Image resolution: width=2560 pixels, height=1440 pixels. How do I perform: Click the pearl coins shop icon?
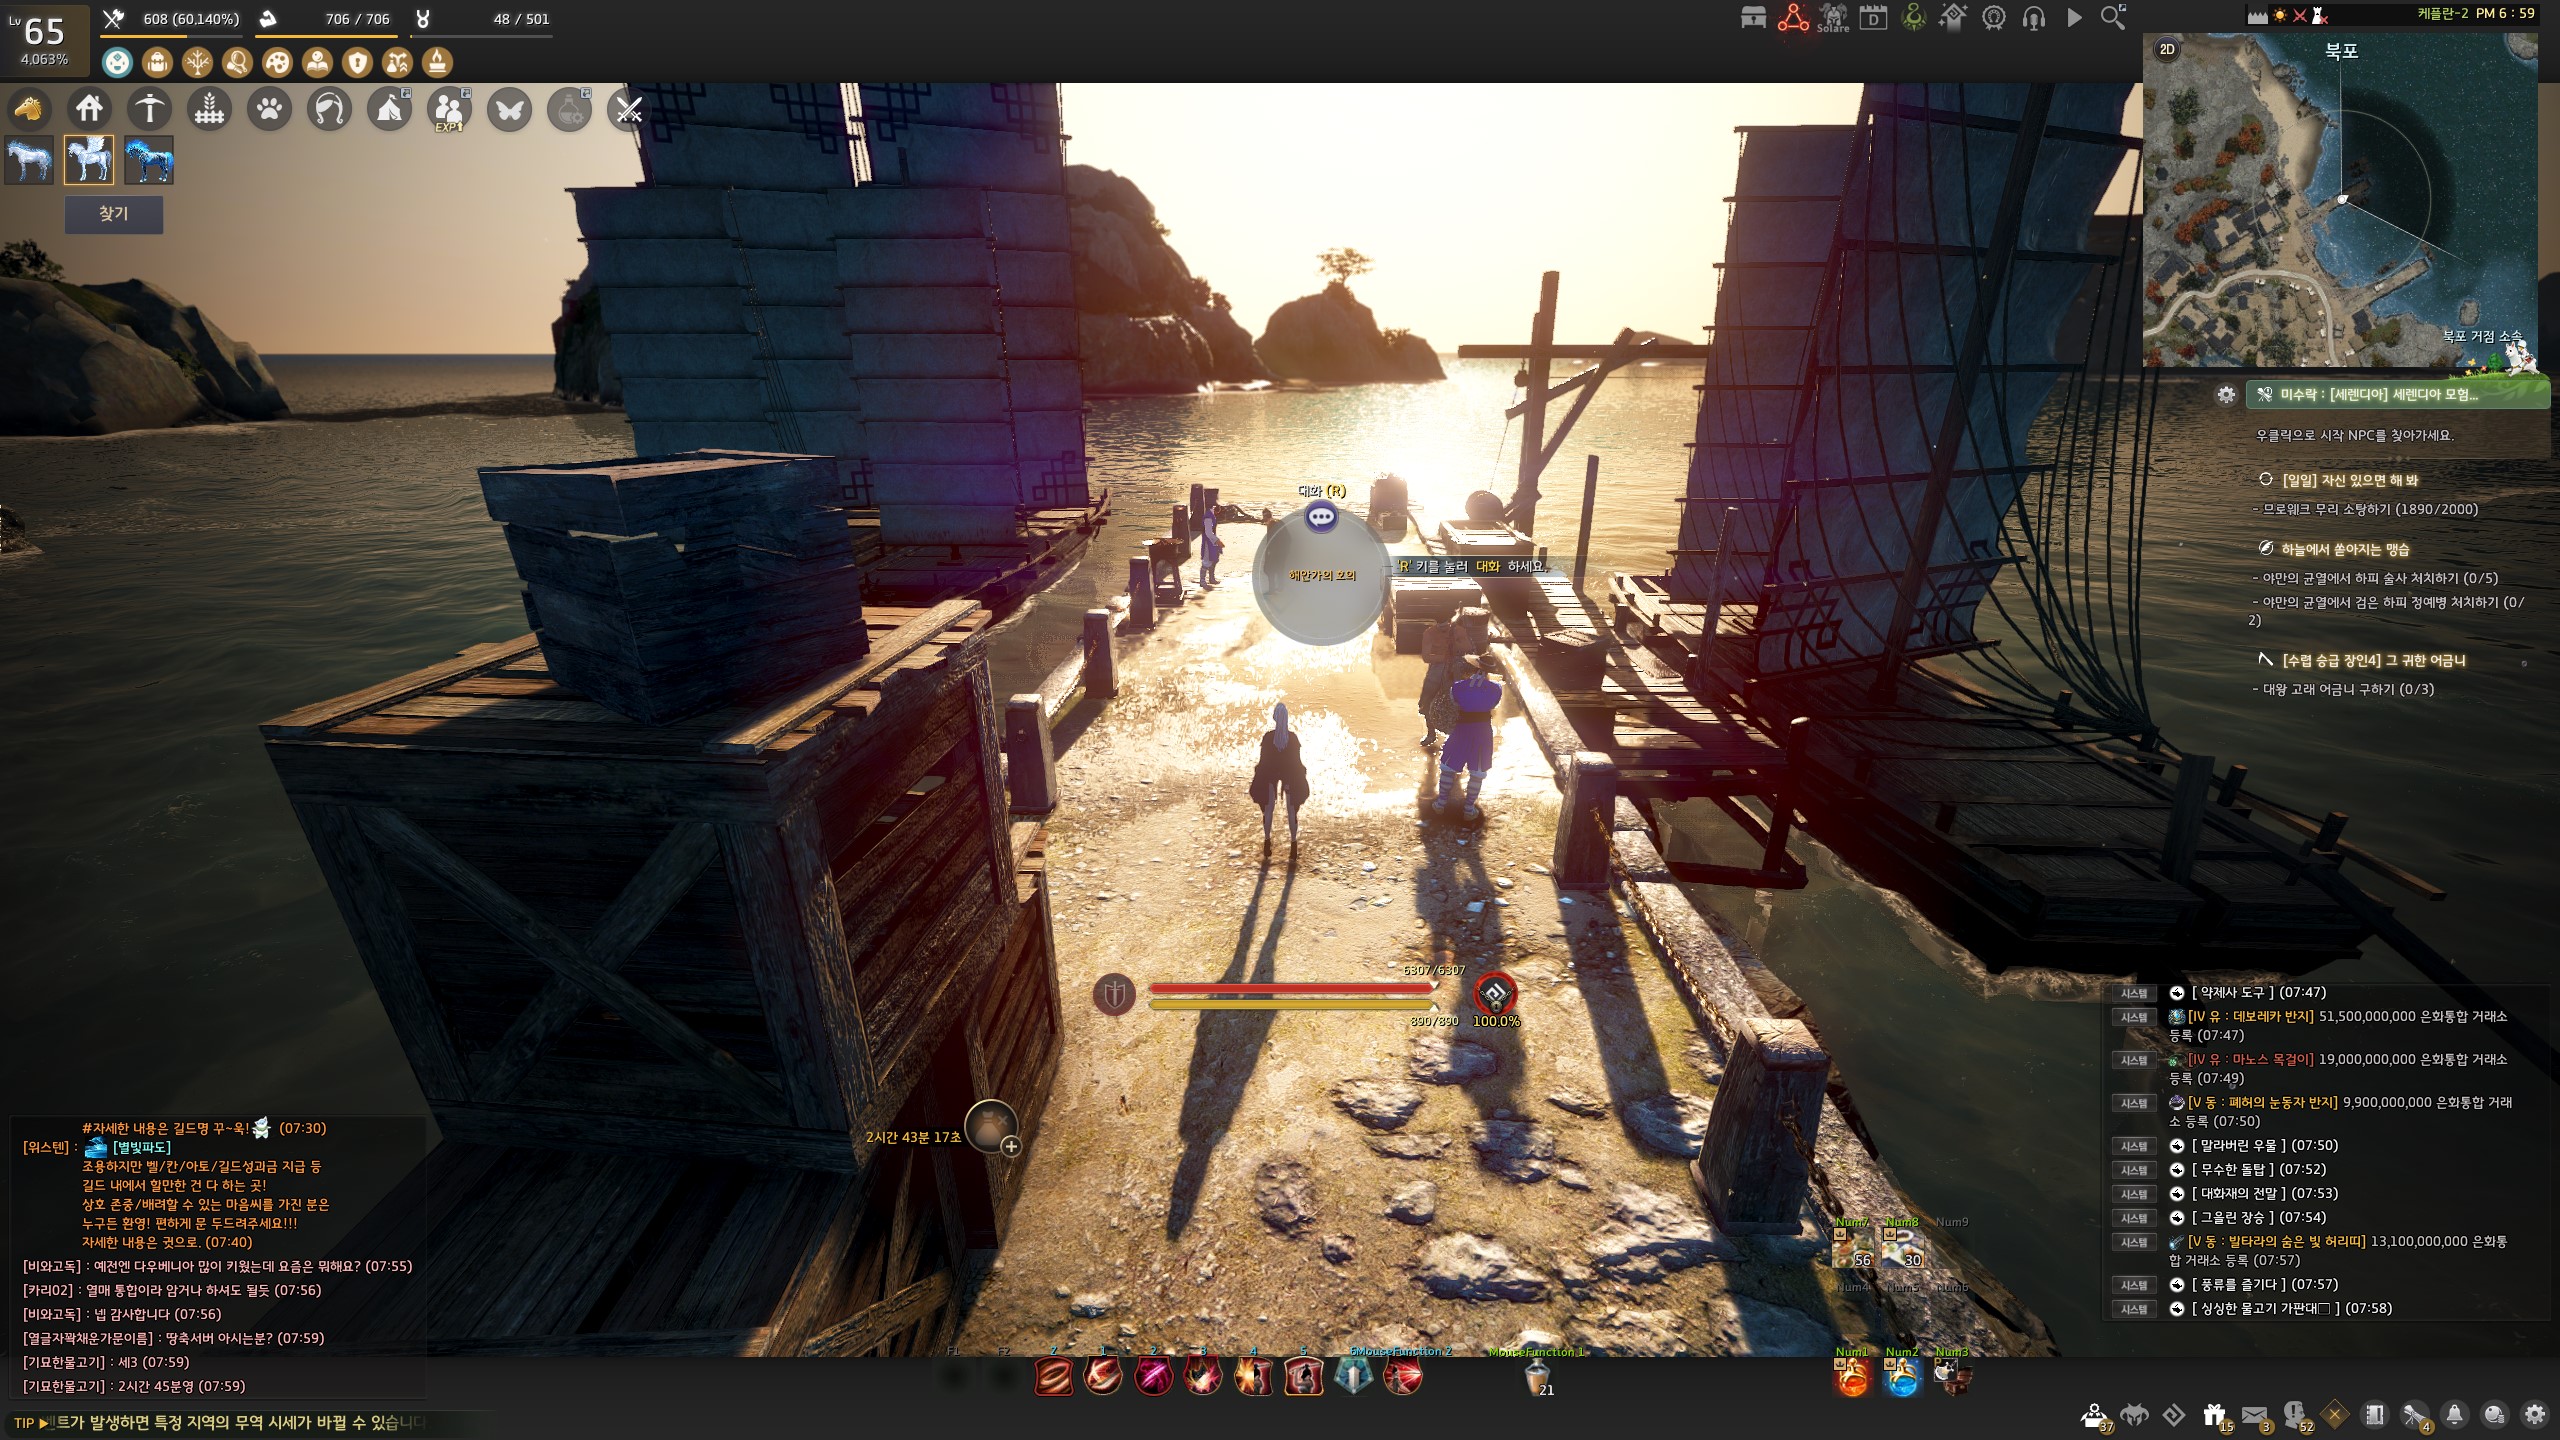click(2494, 1415)
